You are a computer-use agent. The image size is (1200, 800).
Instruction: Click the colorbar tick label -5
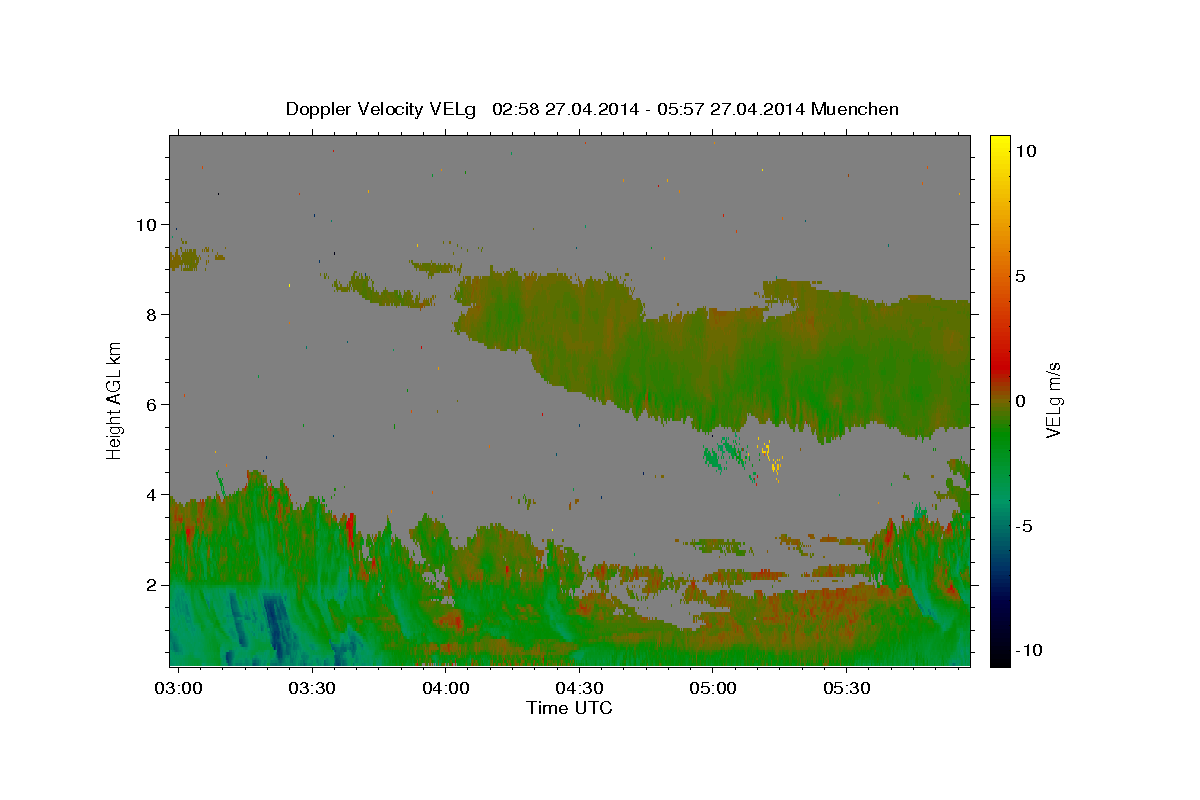coord(1024,526)
